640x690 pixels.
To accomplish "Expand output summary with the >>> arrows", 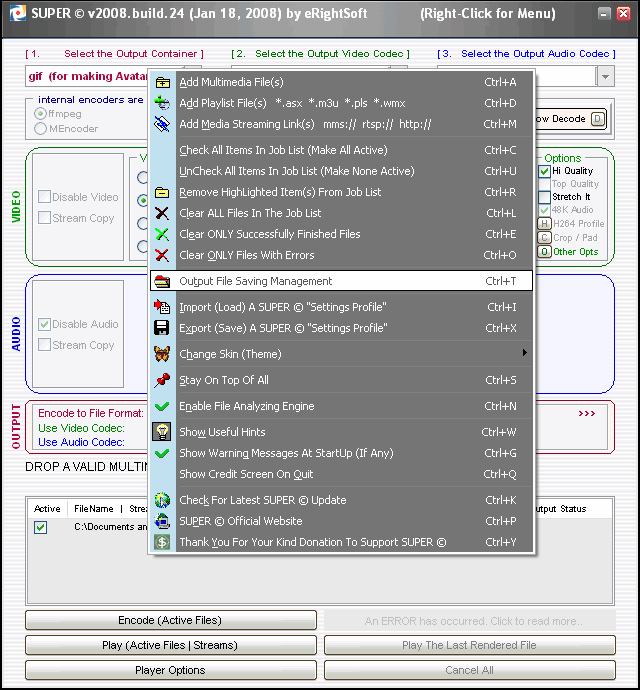I will click(586, 414).
